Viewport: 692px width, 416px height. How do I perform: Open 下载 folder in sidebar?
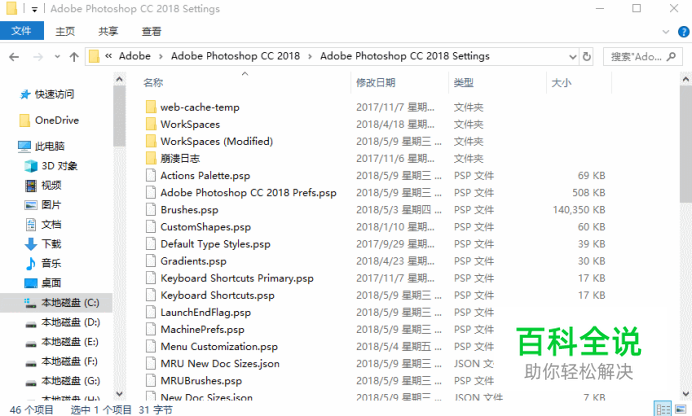point(51,244)
